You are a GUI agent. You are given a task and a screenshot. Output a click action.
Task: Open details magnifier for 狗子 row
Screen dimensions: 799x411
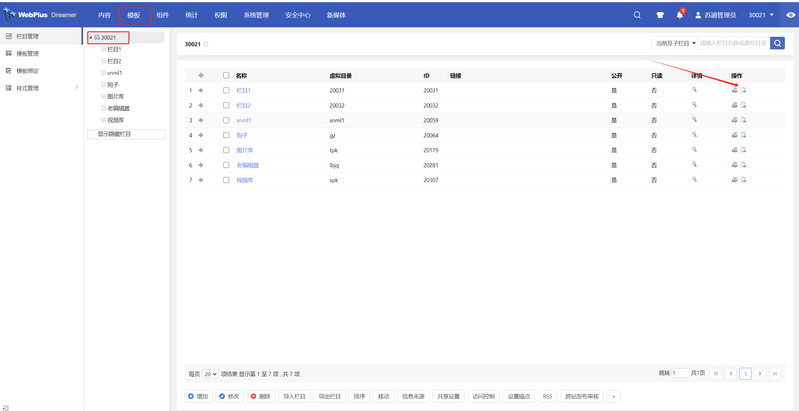coord(694,135)
